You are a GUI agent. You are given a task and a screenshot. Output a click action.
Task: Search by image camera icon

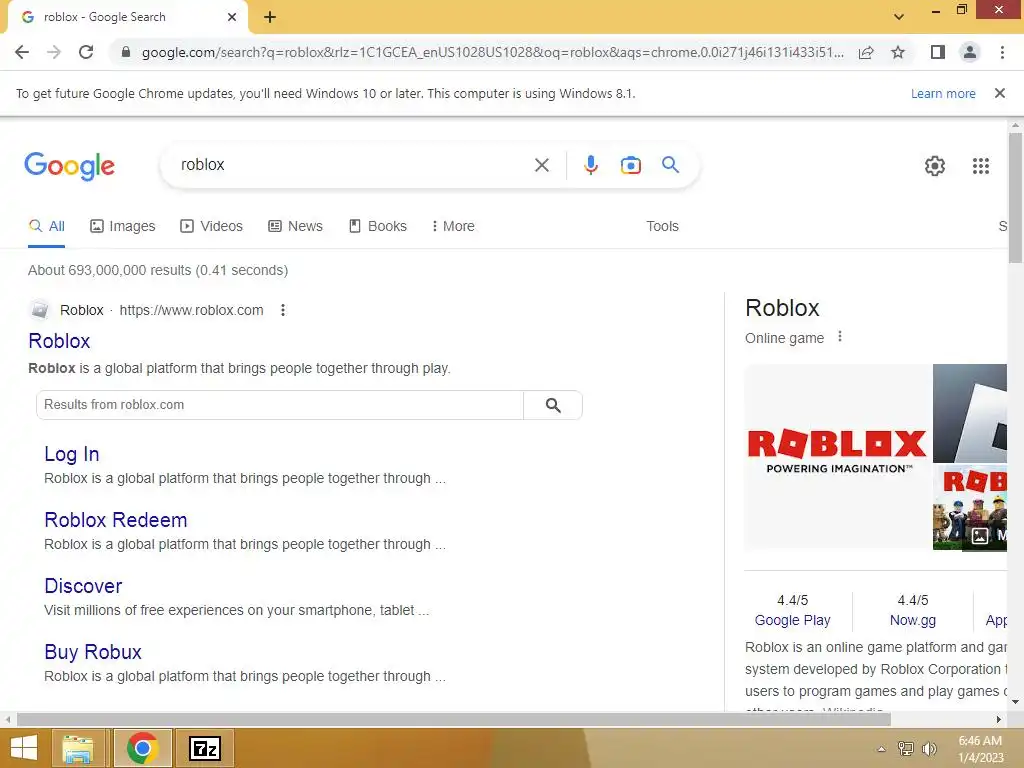coord(631,165)
